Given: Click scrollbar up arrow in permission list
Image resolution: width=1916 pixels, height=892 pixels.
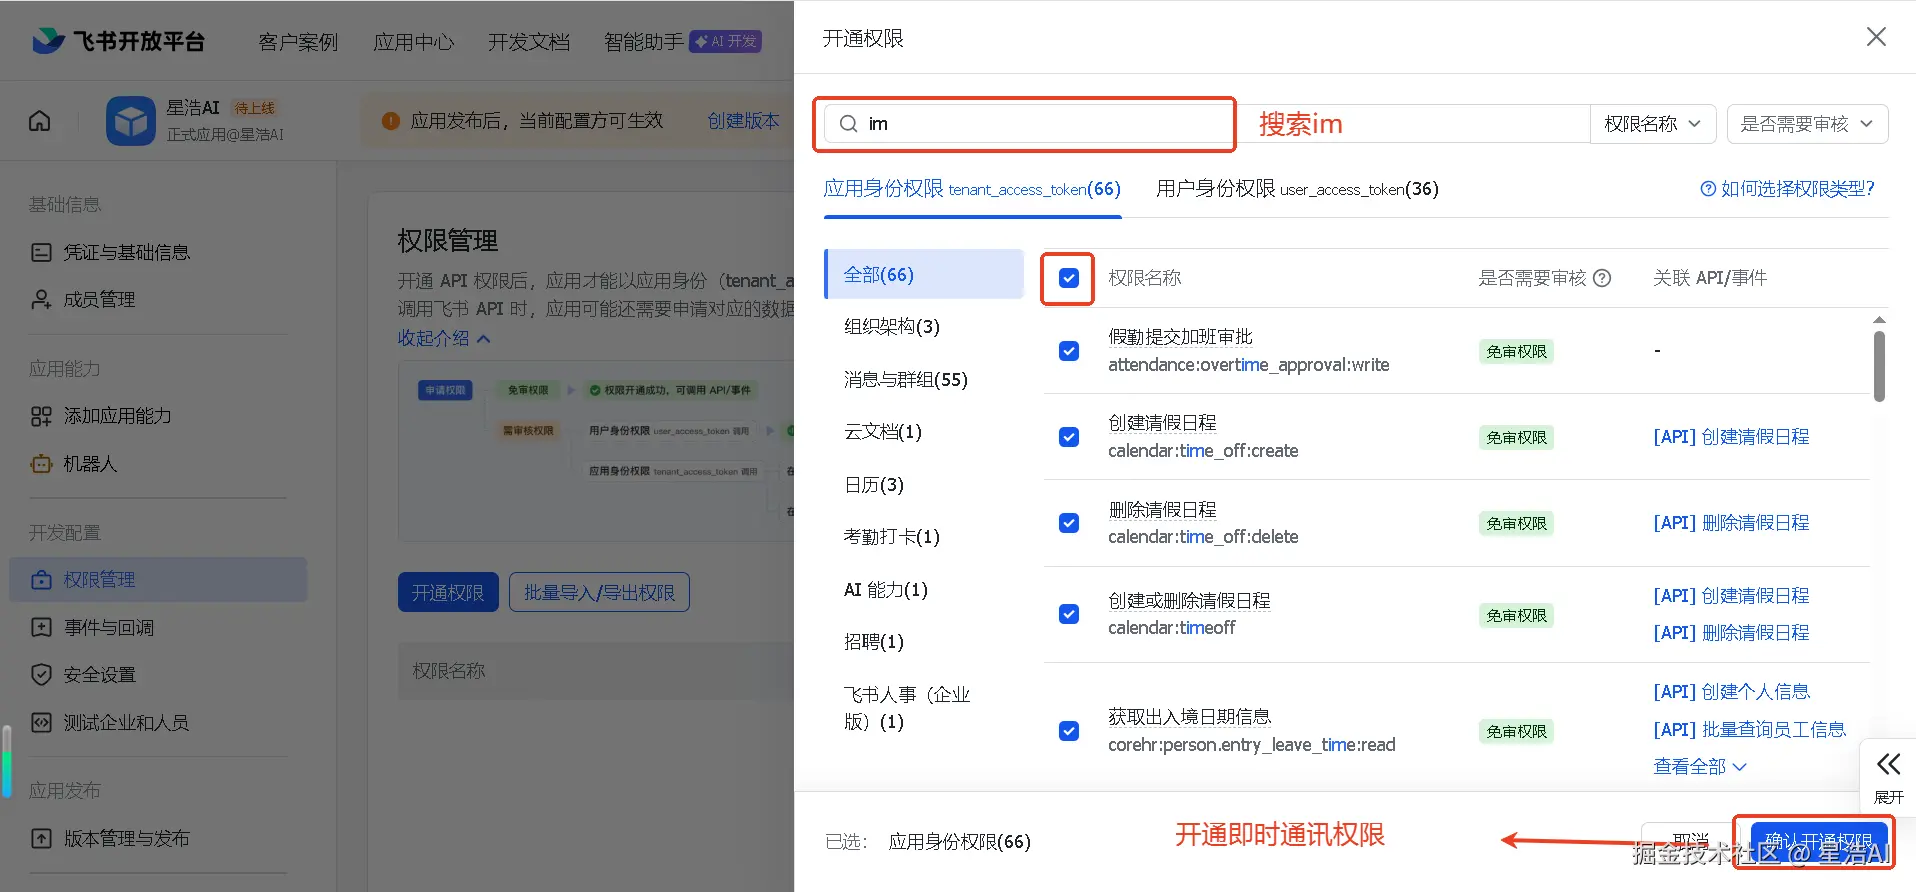Looking at the screenshot, I should [x=1879, y=320].
